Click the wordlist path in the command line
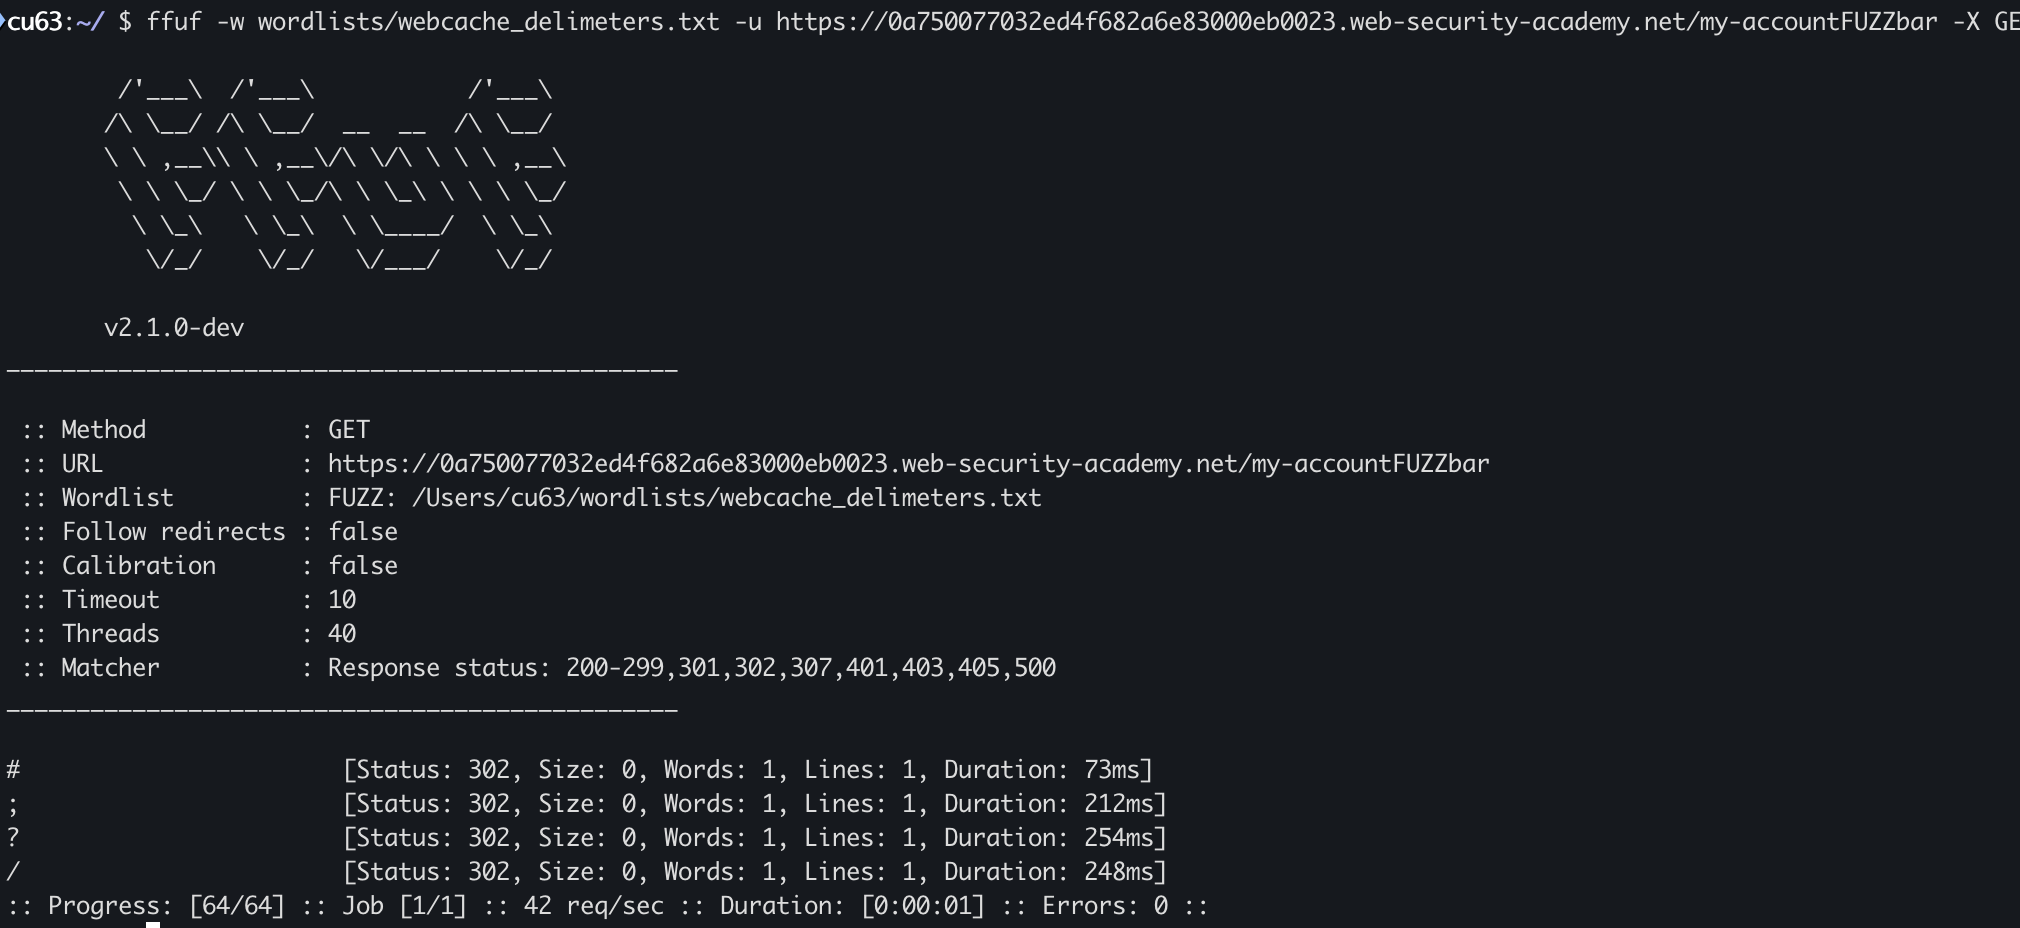Viewport: 2020px width, 928px height. 488,21
